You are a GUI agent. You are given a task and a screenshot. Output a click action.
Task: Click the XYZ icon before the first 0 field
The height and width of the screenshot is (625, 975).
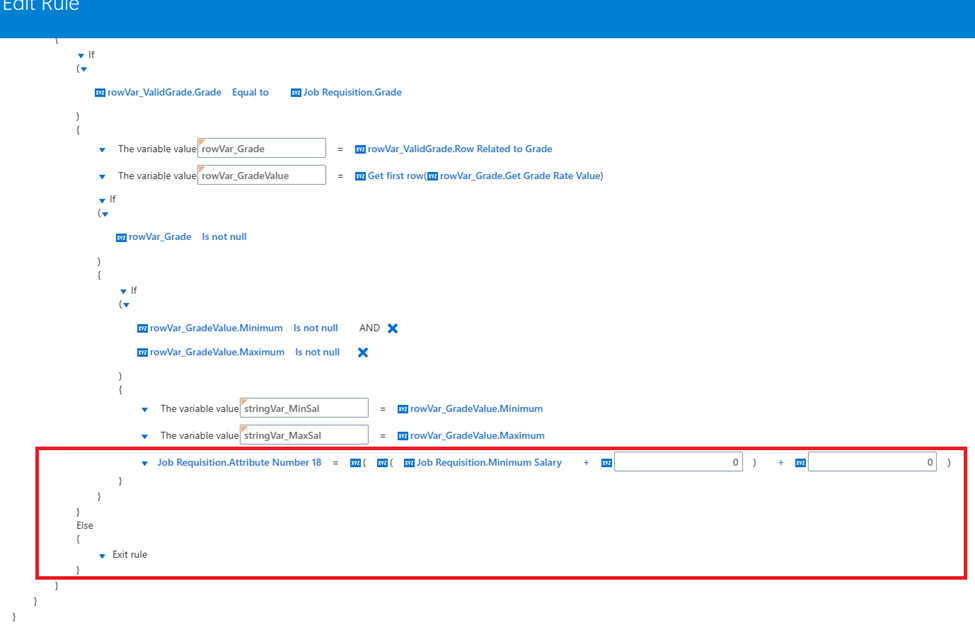tap(608, 462)
